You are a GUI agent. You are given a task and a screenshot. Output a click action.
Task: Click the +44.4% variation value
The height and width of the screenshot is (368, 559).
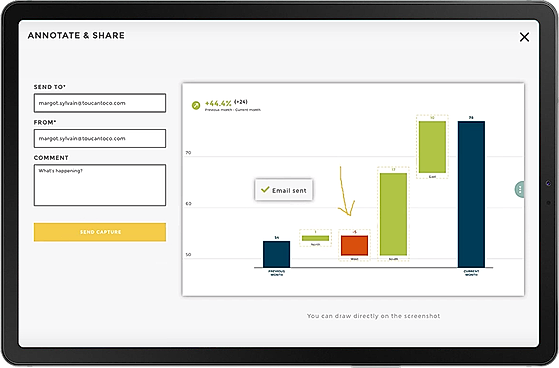pos(218,103)
